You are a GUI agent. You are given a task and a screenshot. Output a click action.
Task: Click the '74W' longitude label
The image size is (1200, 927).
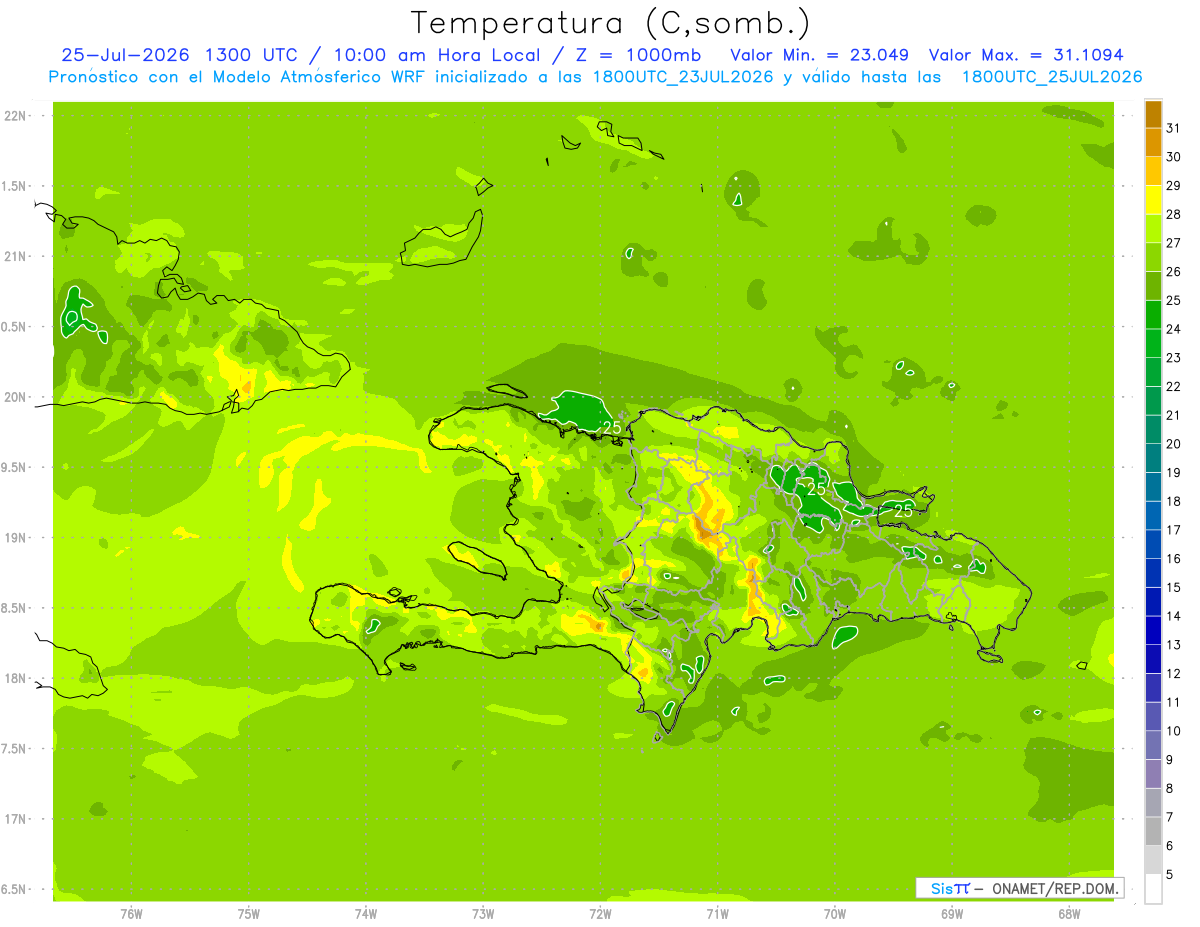click(366, 913)
